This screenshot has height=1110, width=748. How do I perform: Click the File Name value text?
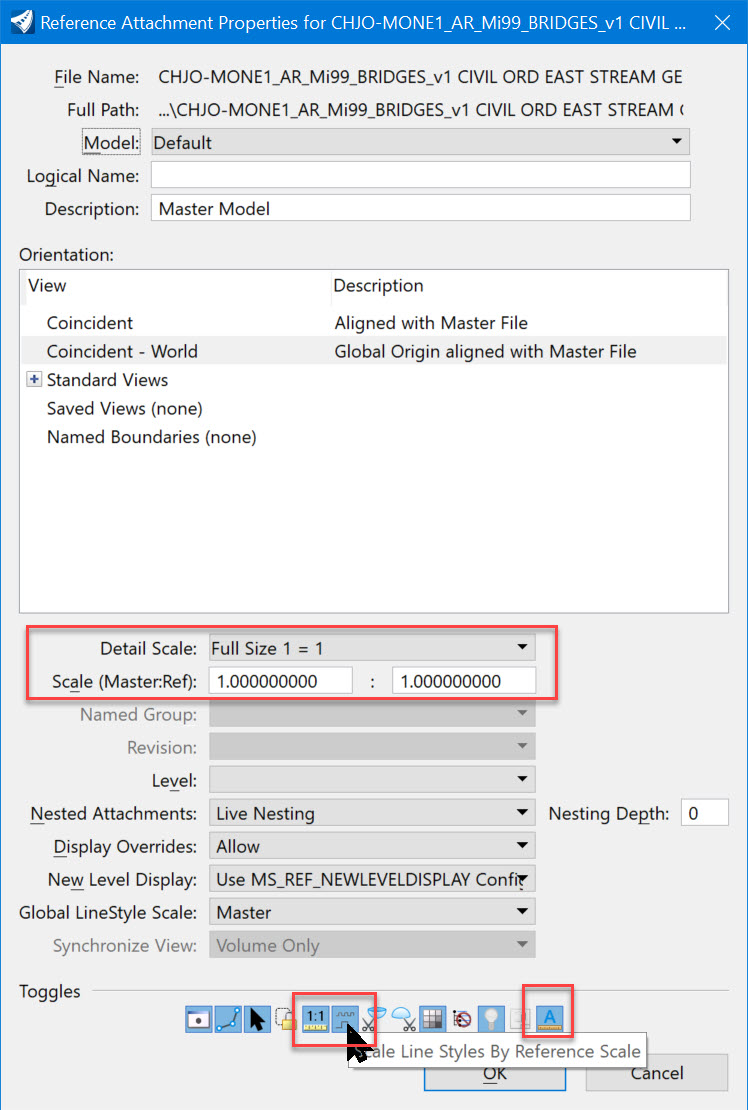pyautogui.click(x=420, y=76)
